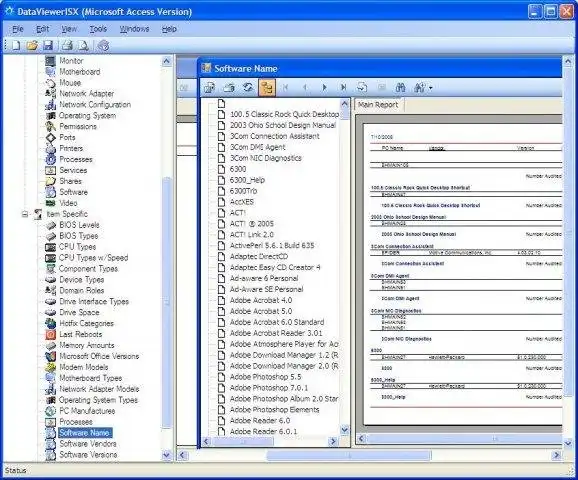Click the Print toolbar icon
Viewport: 578px width, 480px height.
pos(67,45)
